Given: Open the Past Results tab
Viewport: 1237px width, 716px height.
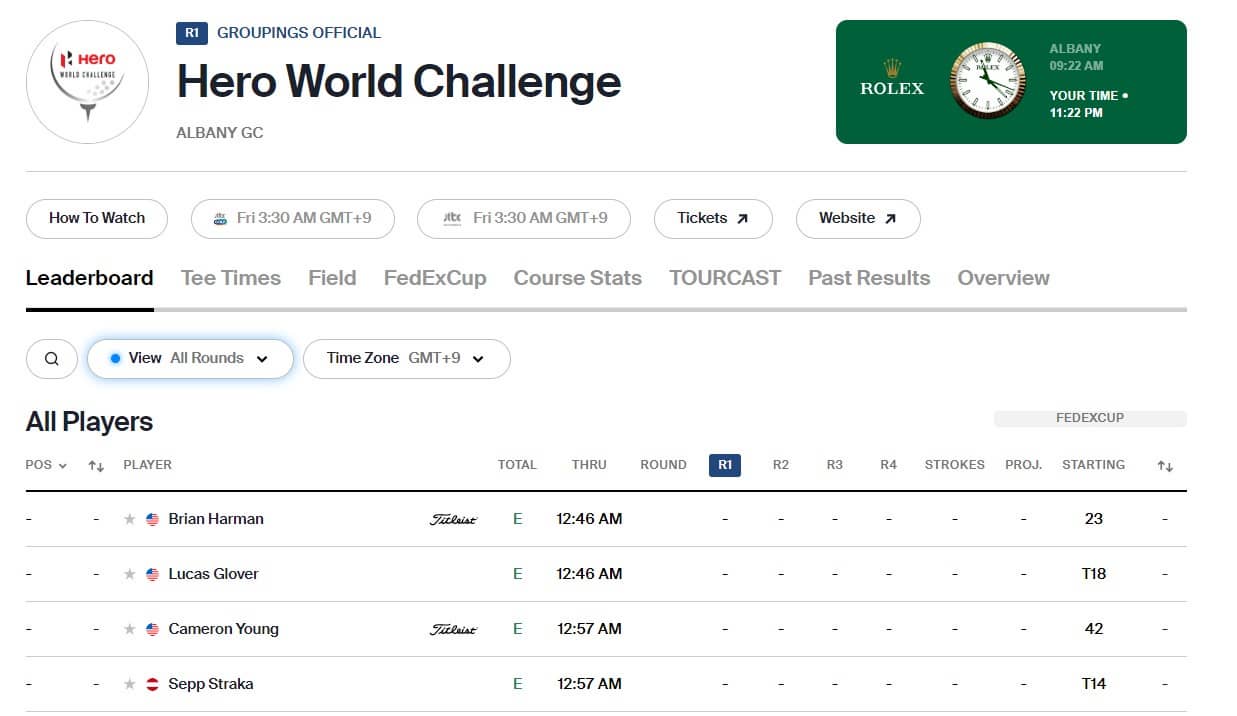Looking at the screenshot, I should [x=869, y=278].
